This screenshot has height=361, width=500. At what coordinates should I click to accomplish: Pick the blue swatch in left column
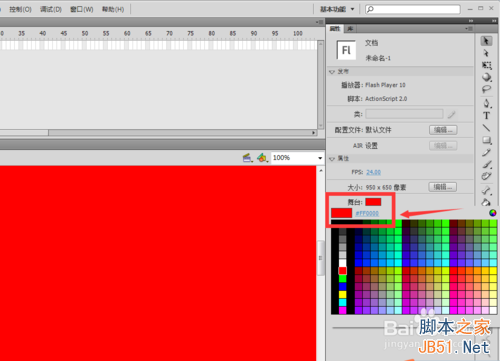[x=343, y=286]
